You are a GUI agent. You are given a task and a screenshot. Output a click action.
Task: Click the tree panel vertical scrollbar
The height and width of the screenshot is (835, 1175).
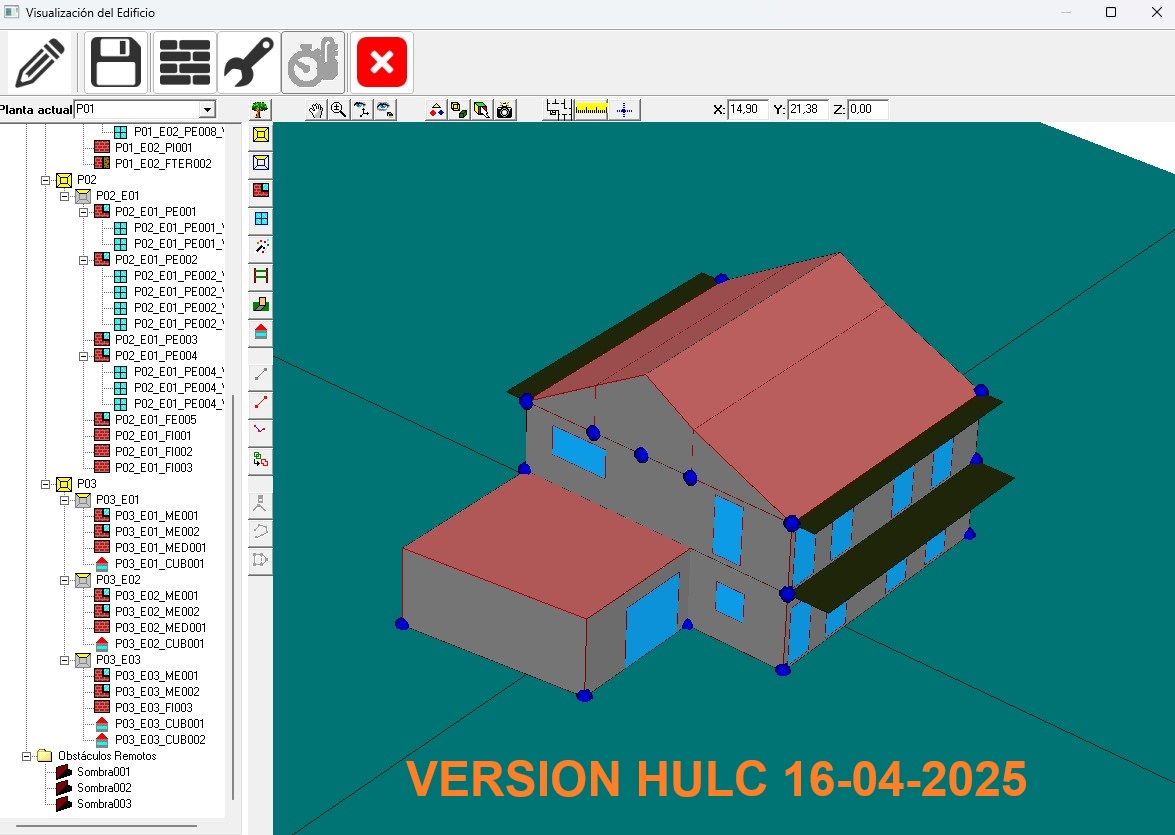pos(234,597)
